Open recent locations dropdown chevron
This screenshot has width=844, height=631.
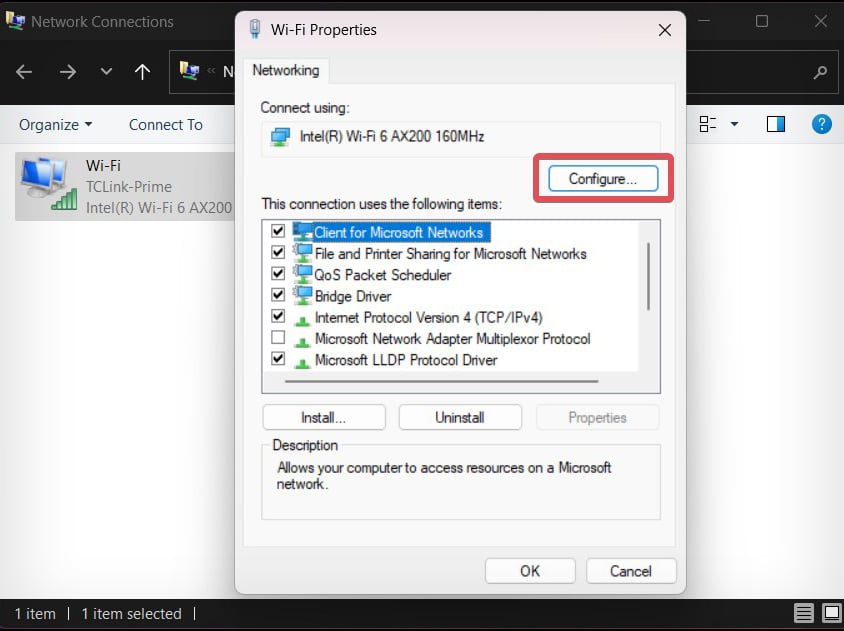(x=107, y=72)
